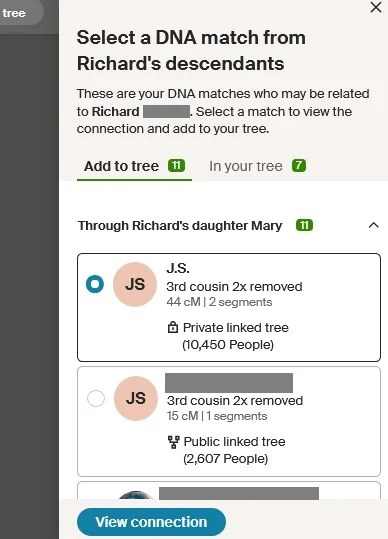388x539 pixels.
Task: Switch to the In your tree tab
Action: point(258,166)
